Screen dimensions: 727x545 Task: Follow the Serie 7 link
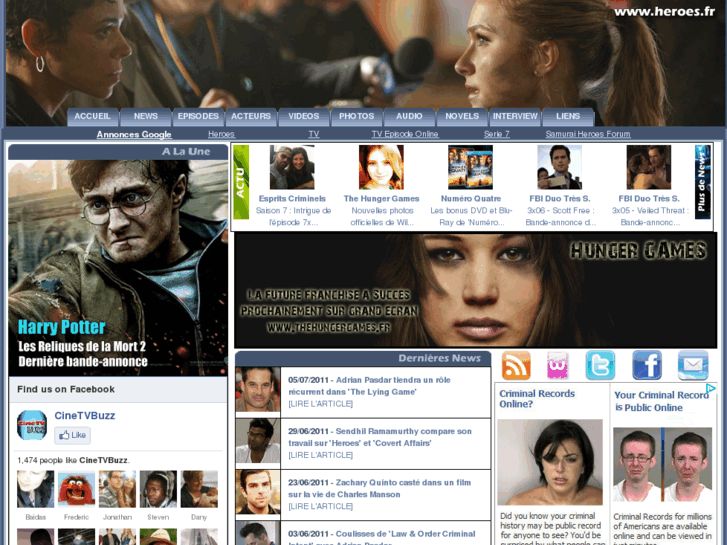[x=497, y=134]
